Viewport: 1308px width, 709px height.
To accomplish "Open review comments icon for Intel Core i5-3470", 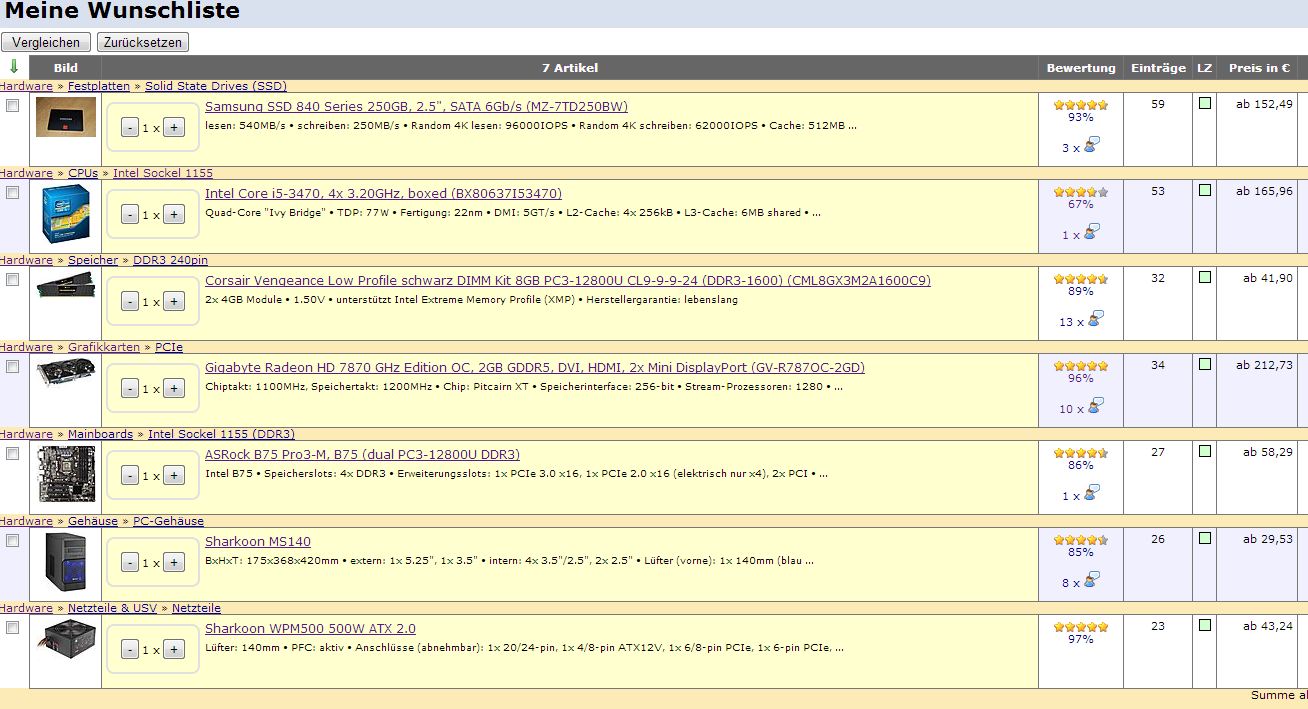I will click(1092, 232).
